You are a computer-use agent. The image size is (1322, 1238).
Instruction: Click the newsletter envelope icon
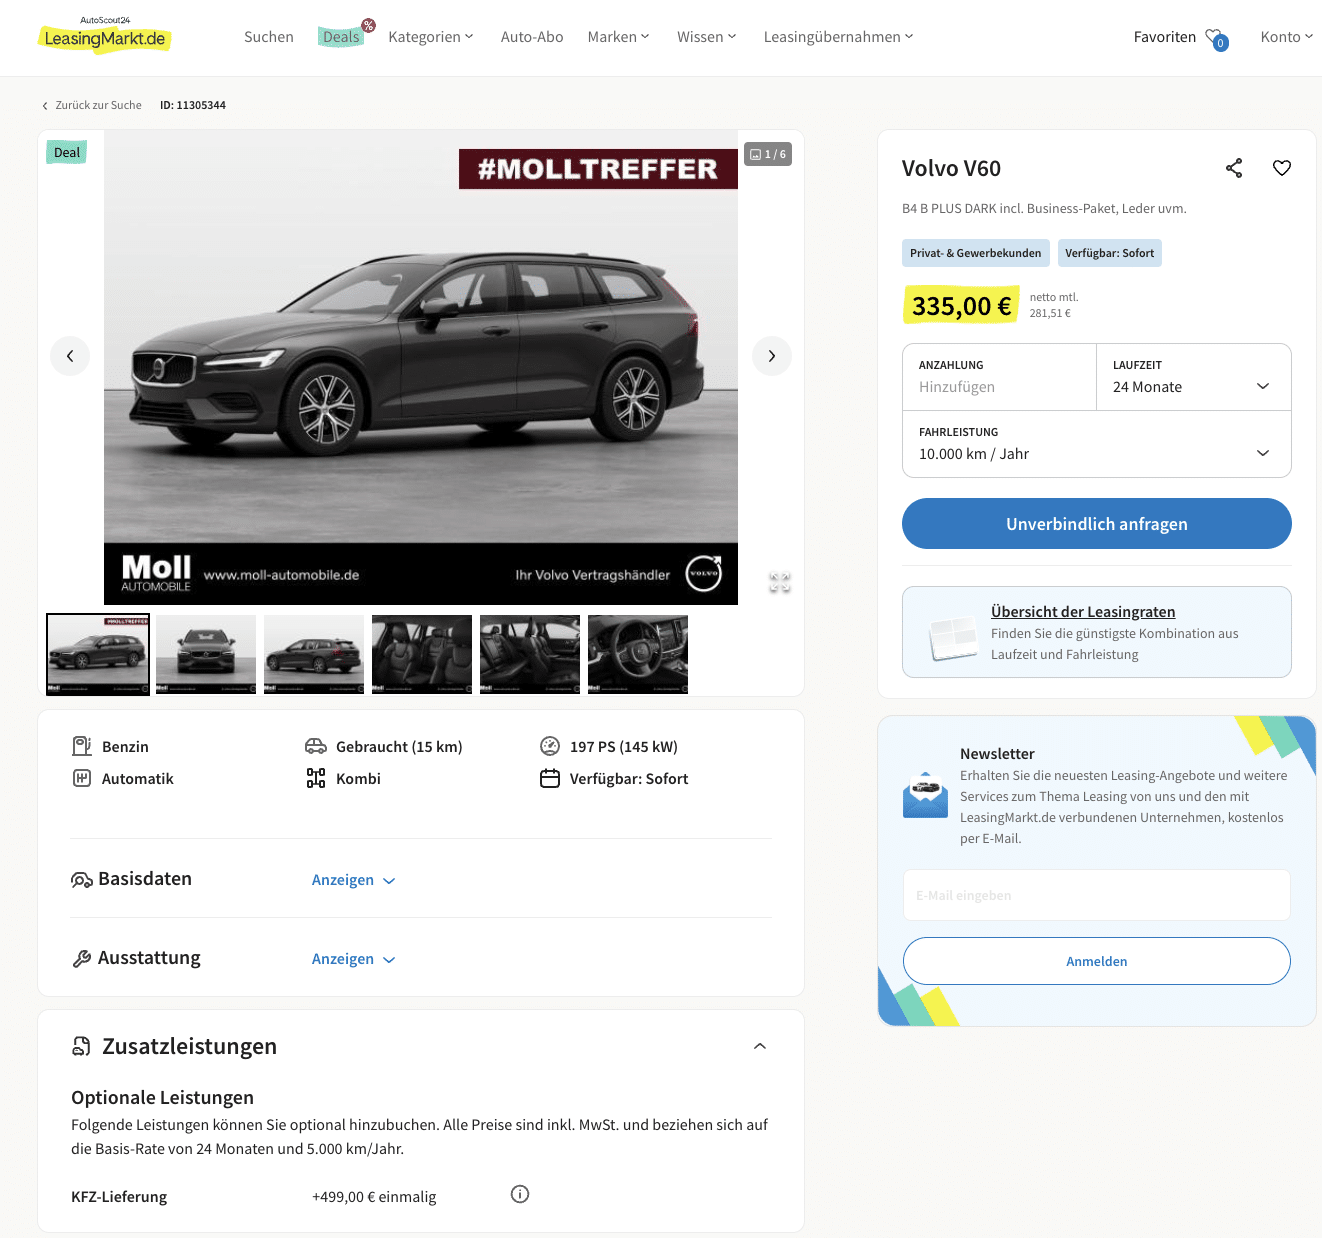tap(925, 795)
